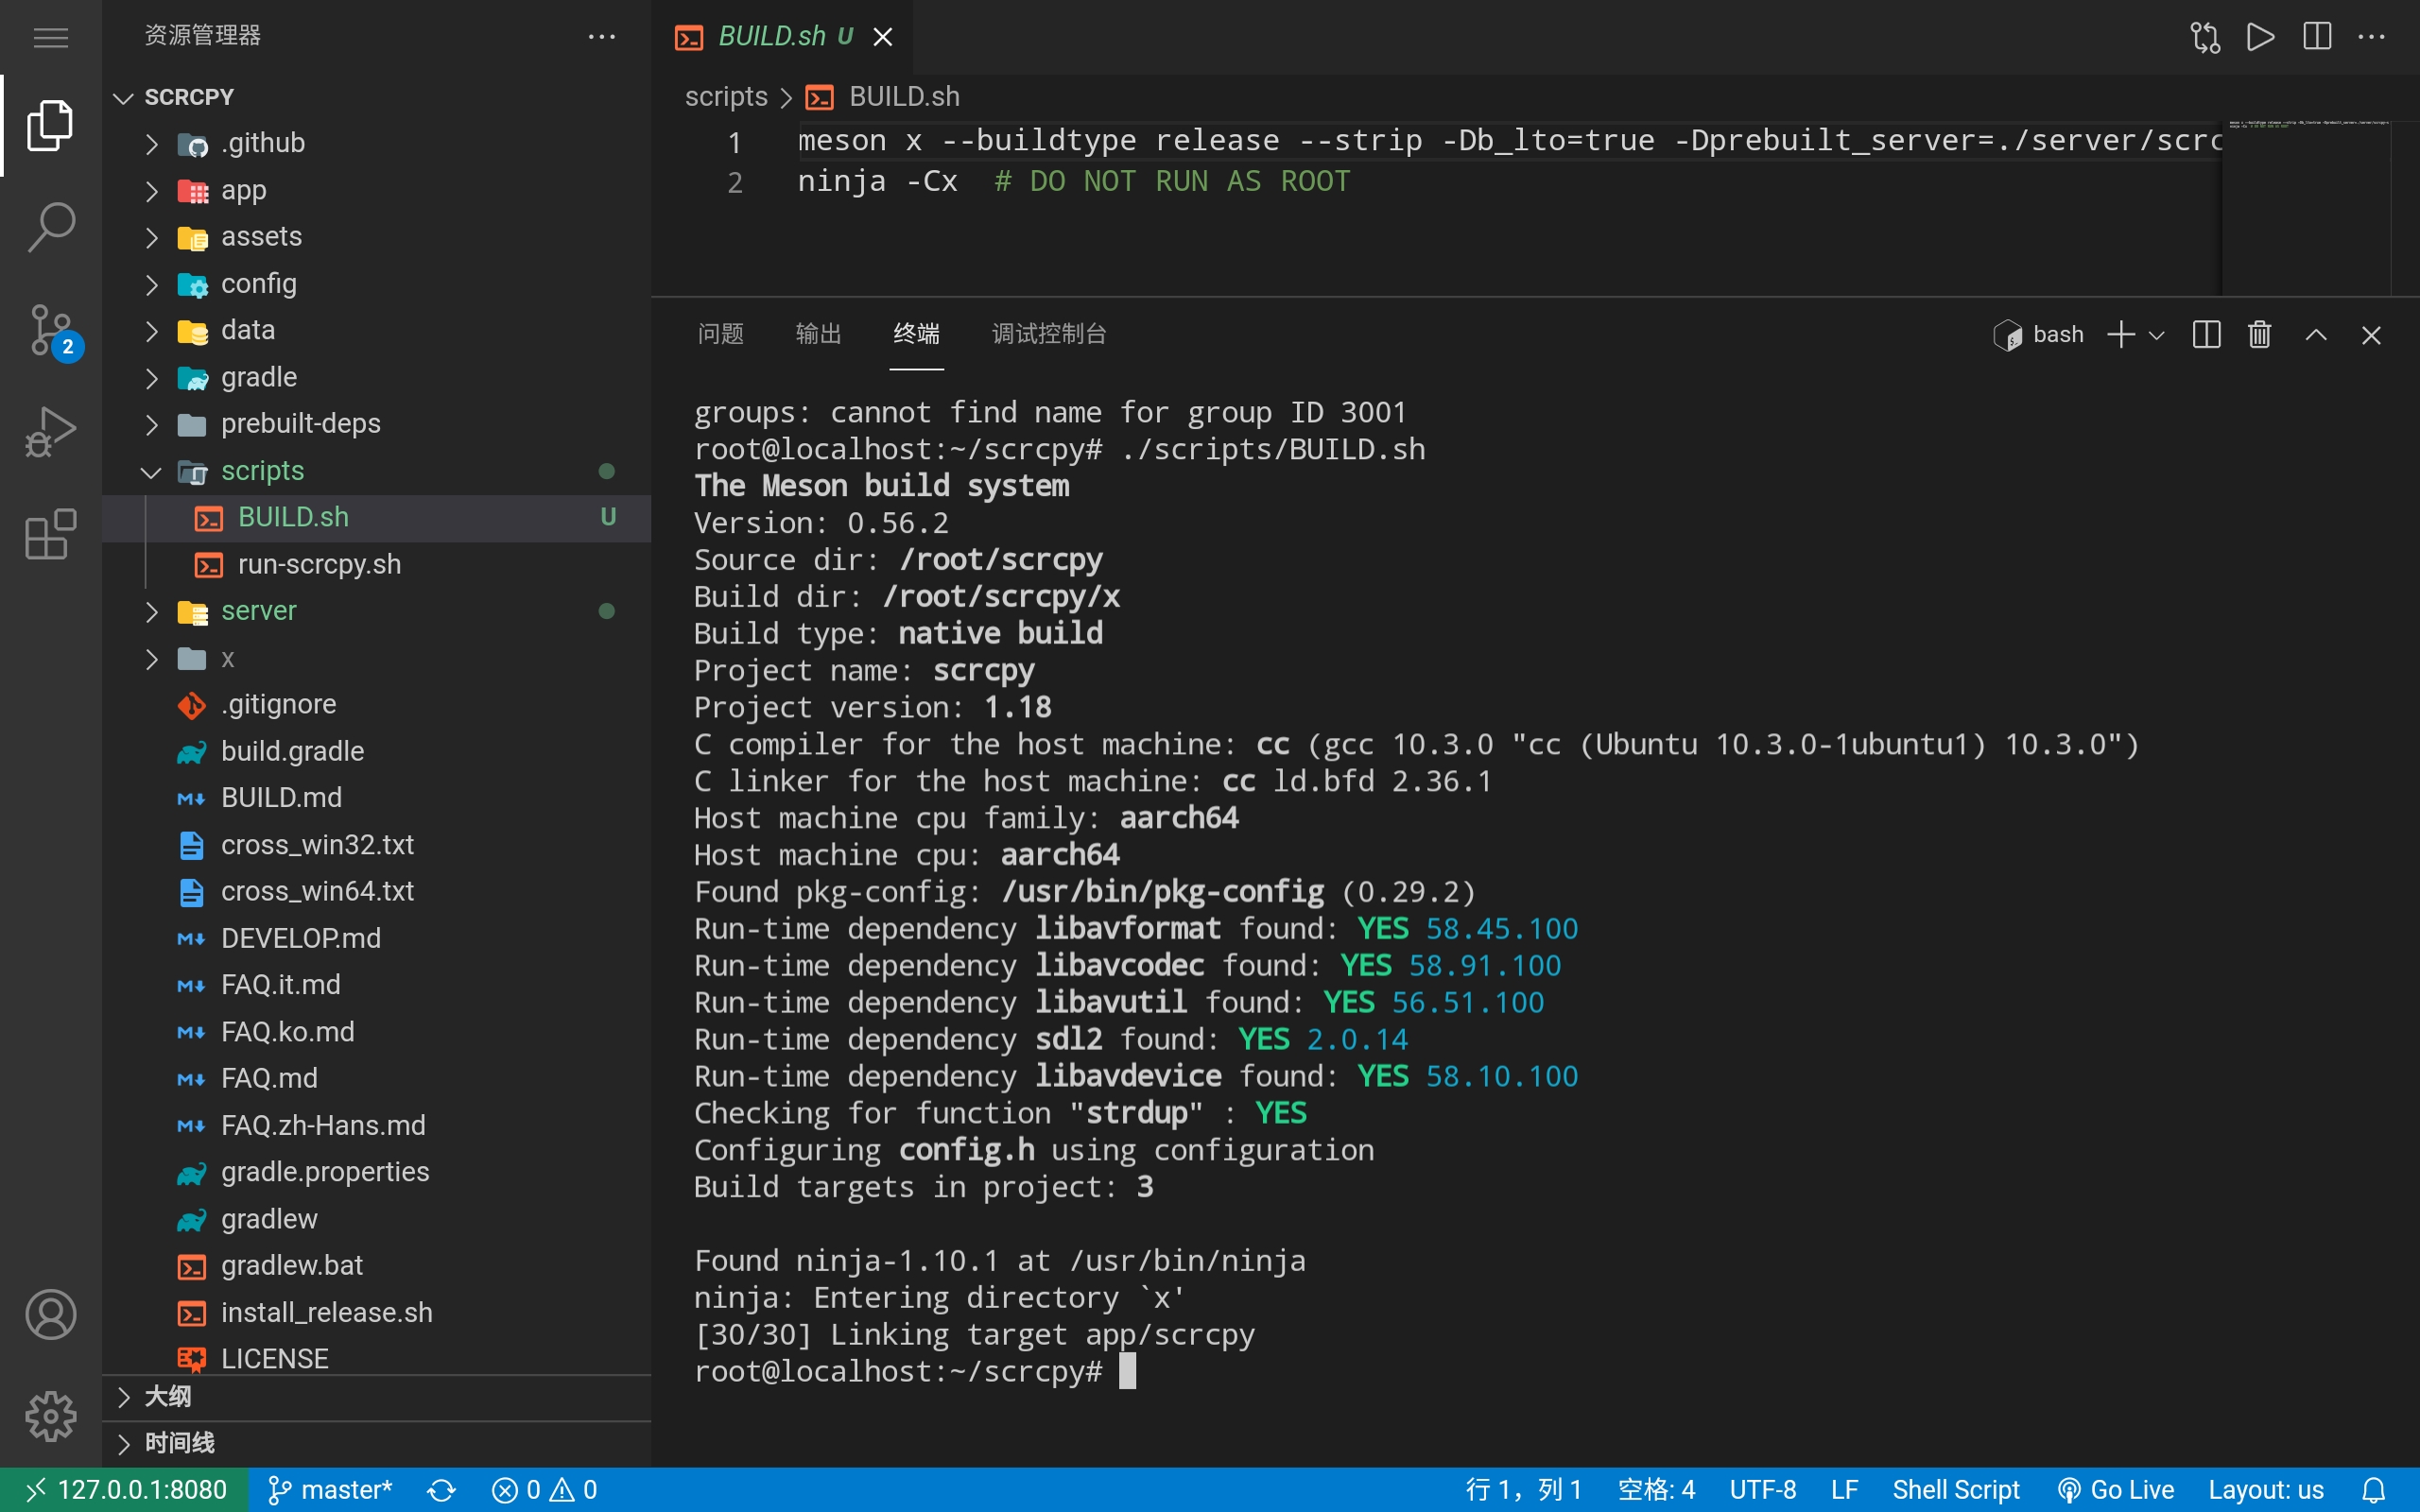Toggle Go Live server
The image size is (2420, 1512).
2116,1489
